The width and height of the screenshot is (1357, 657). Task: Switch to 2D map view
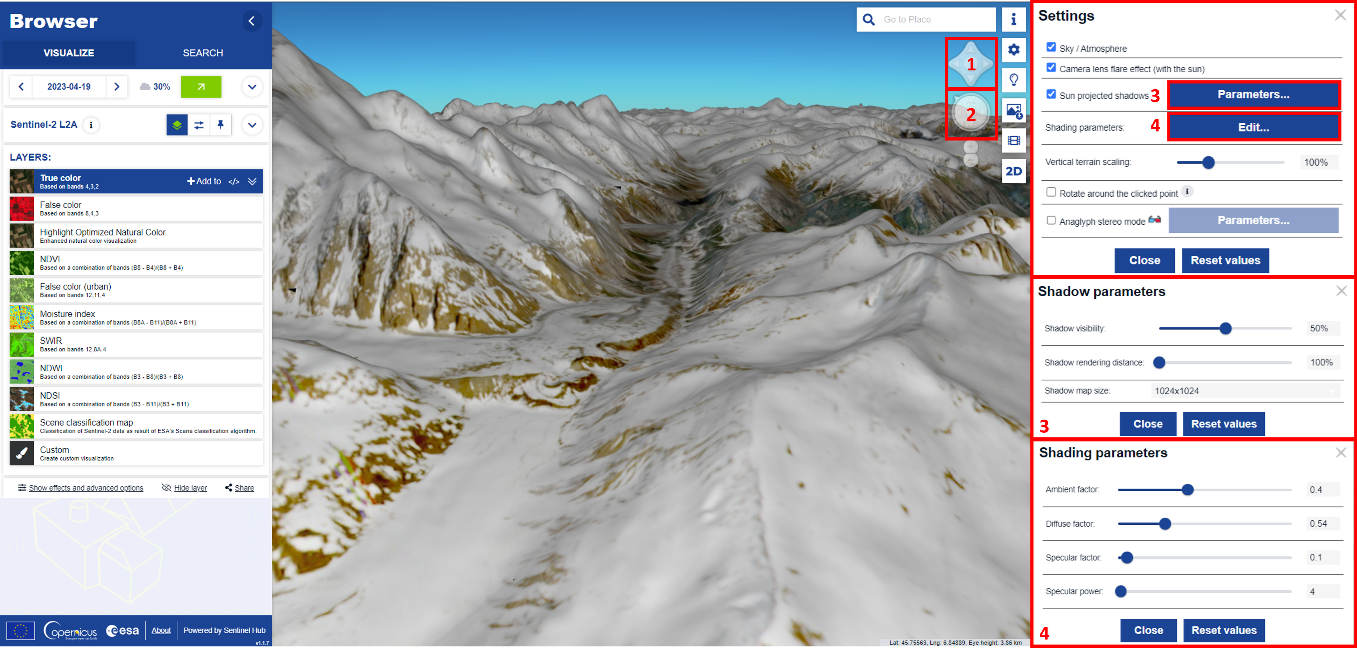click(x=1014, y=171)
